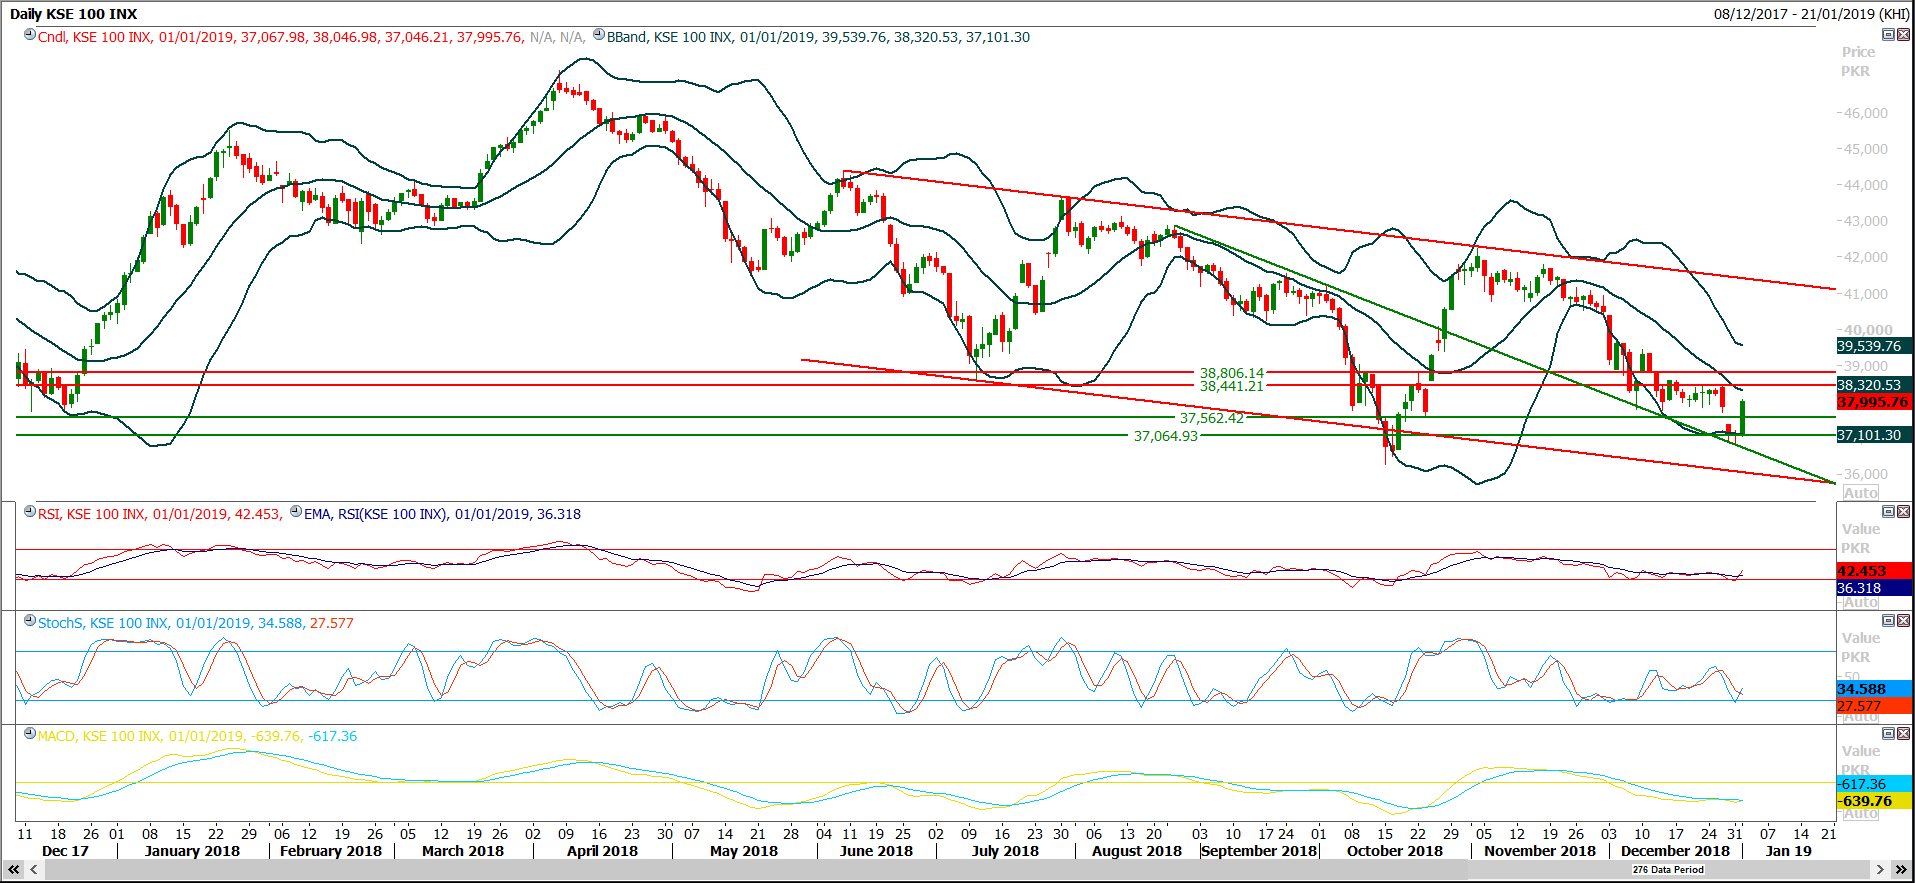Toggle Auto scale on the RSI pane
1915x883 pixels.
[1860, 603]
